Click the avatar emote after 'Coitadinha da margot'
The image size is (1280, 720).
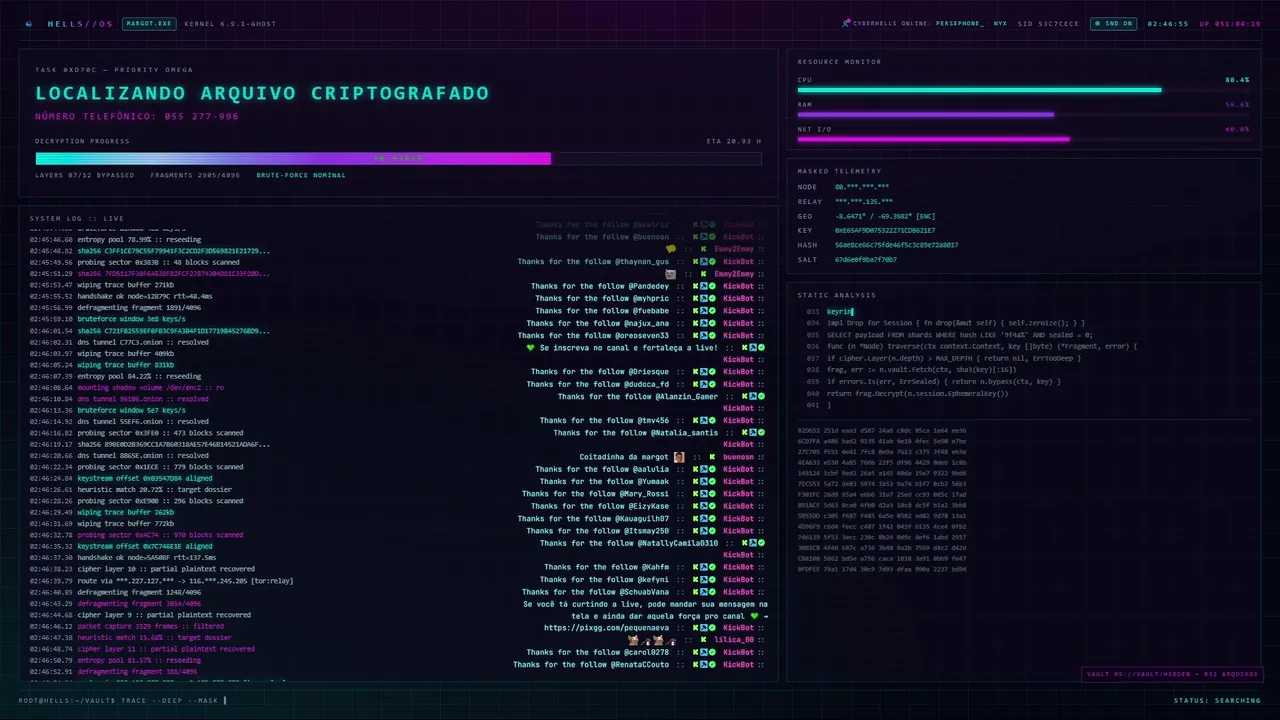coord(679,457)
